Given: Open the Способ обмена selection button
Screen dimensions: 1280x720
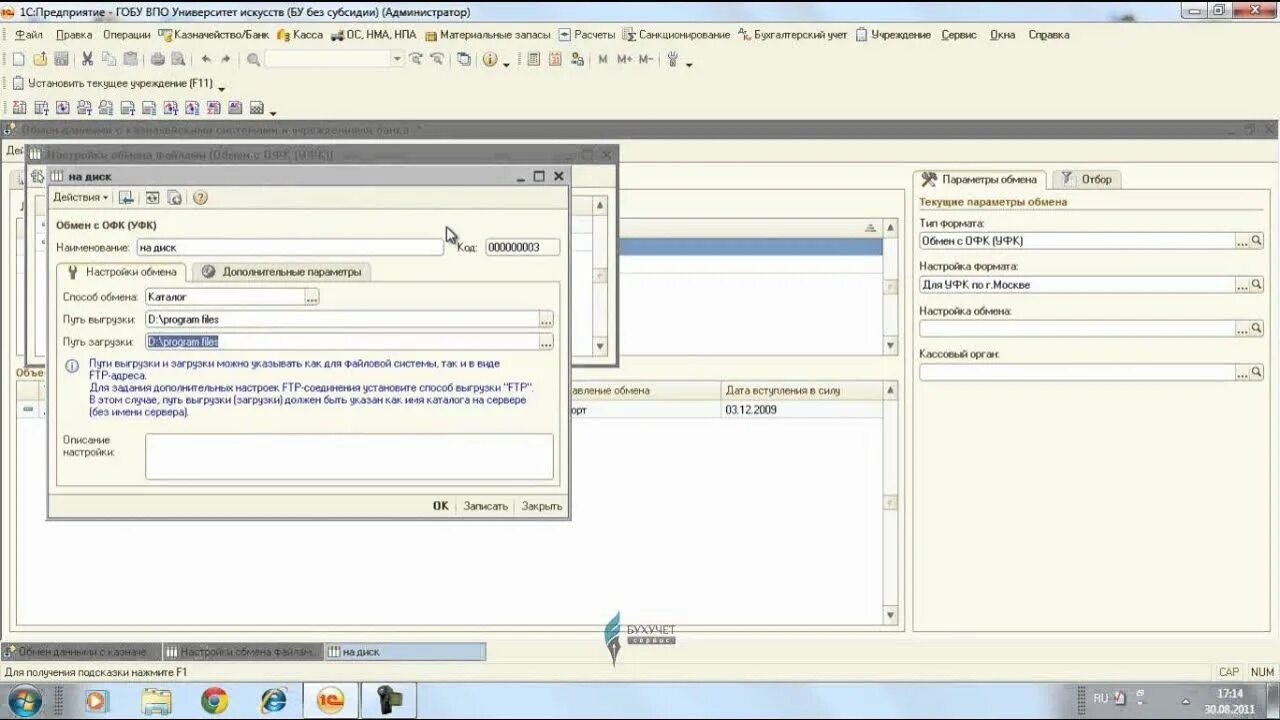Looking at the screenshot, I should coord(312,297).
